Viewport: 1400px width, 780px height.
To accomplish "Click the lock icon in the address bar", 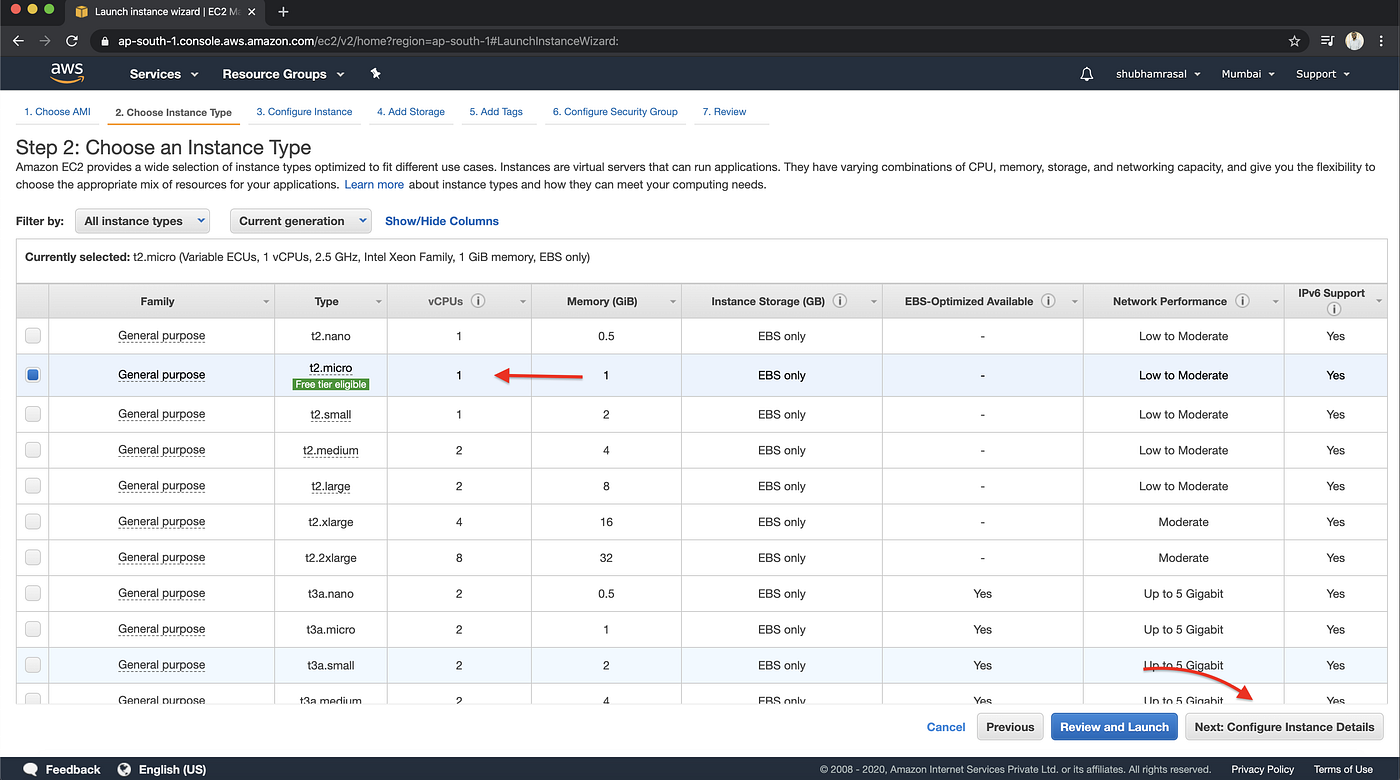I will [104, 42].
